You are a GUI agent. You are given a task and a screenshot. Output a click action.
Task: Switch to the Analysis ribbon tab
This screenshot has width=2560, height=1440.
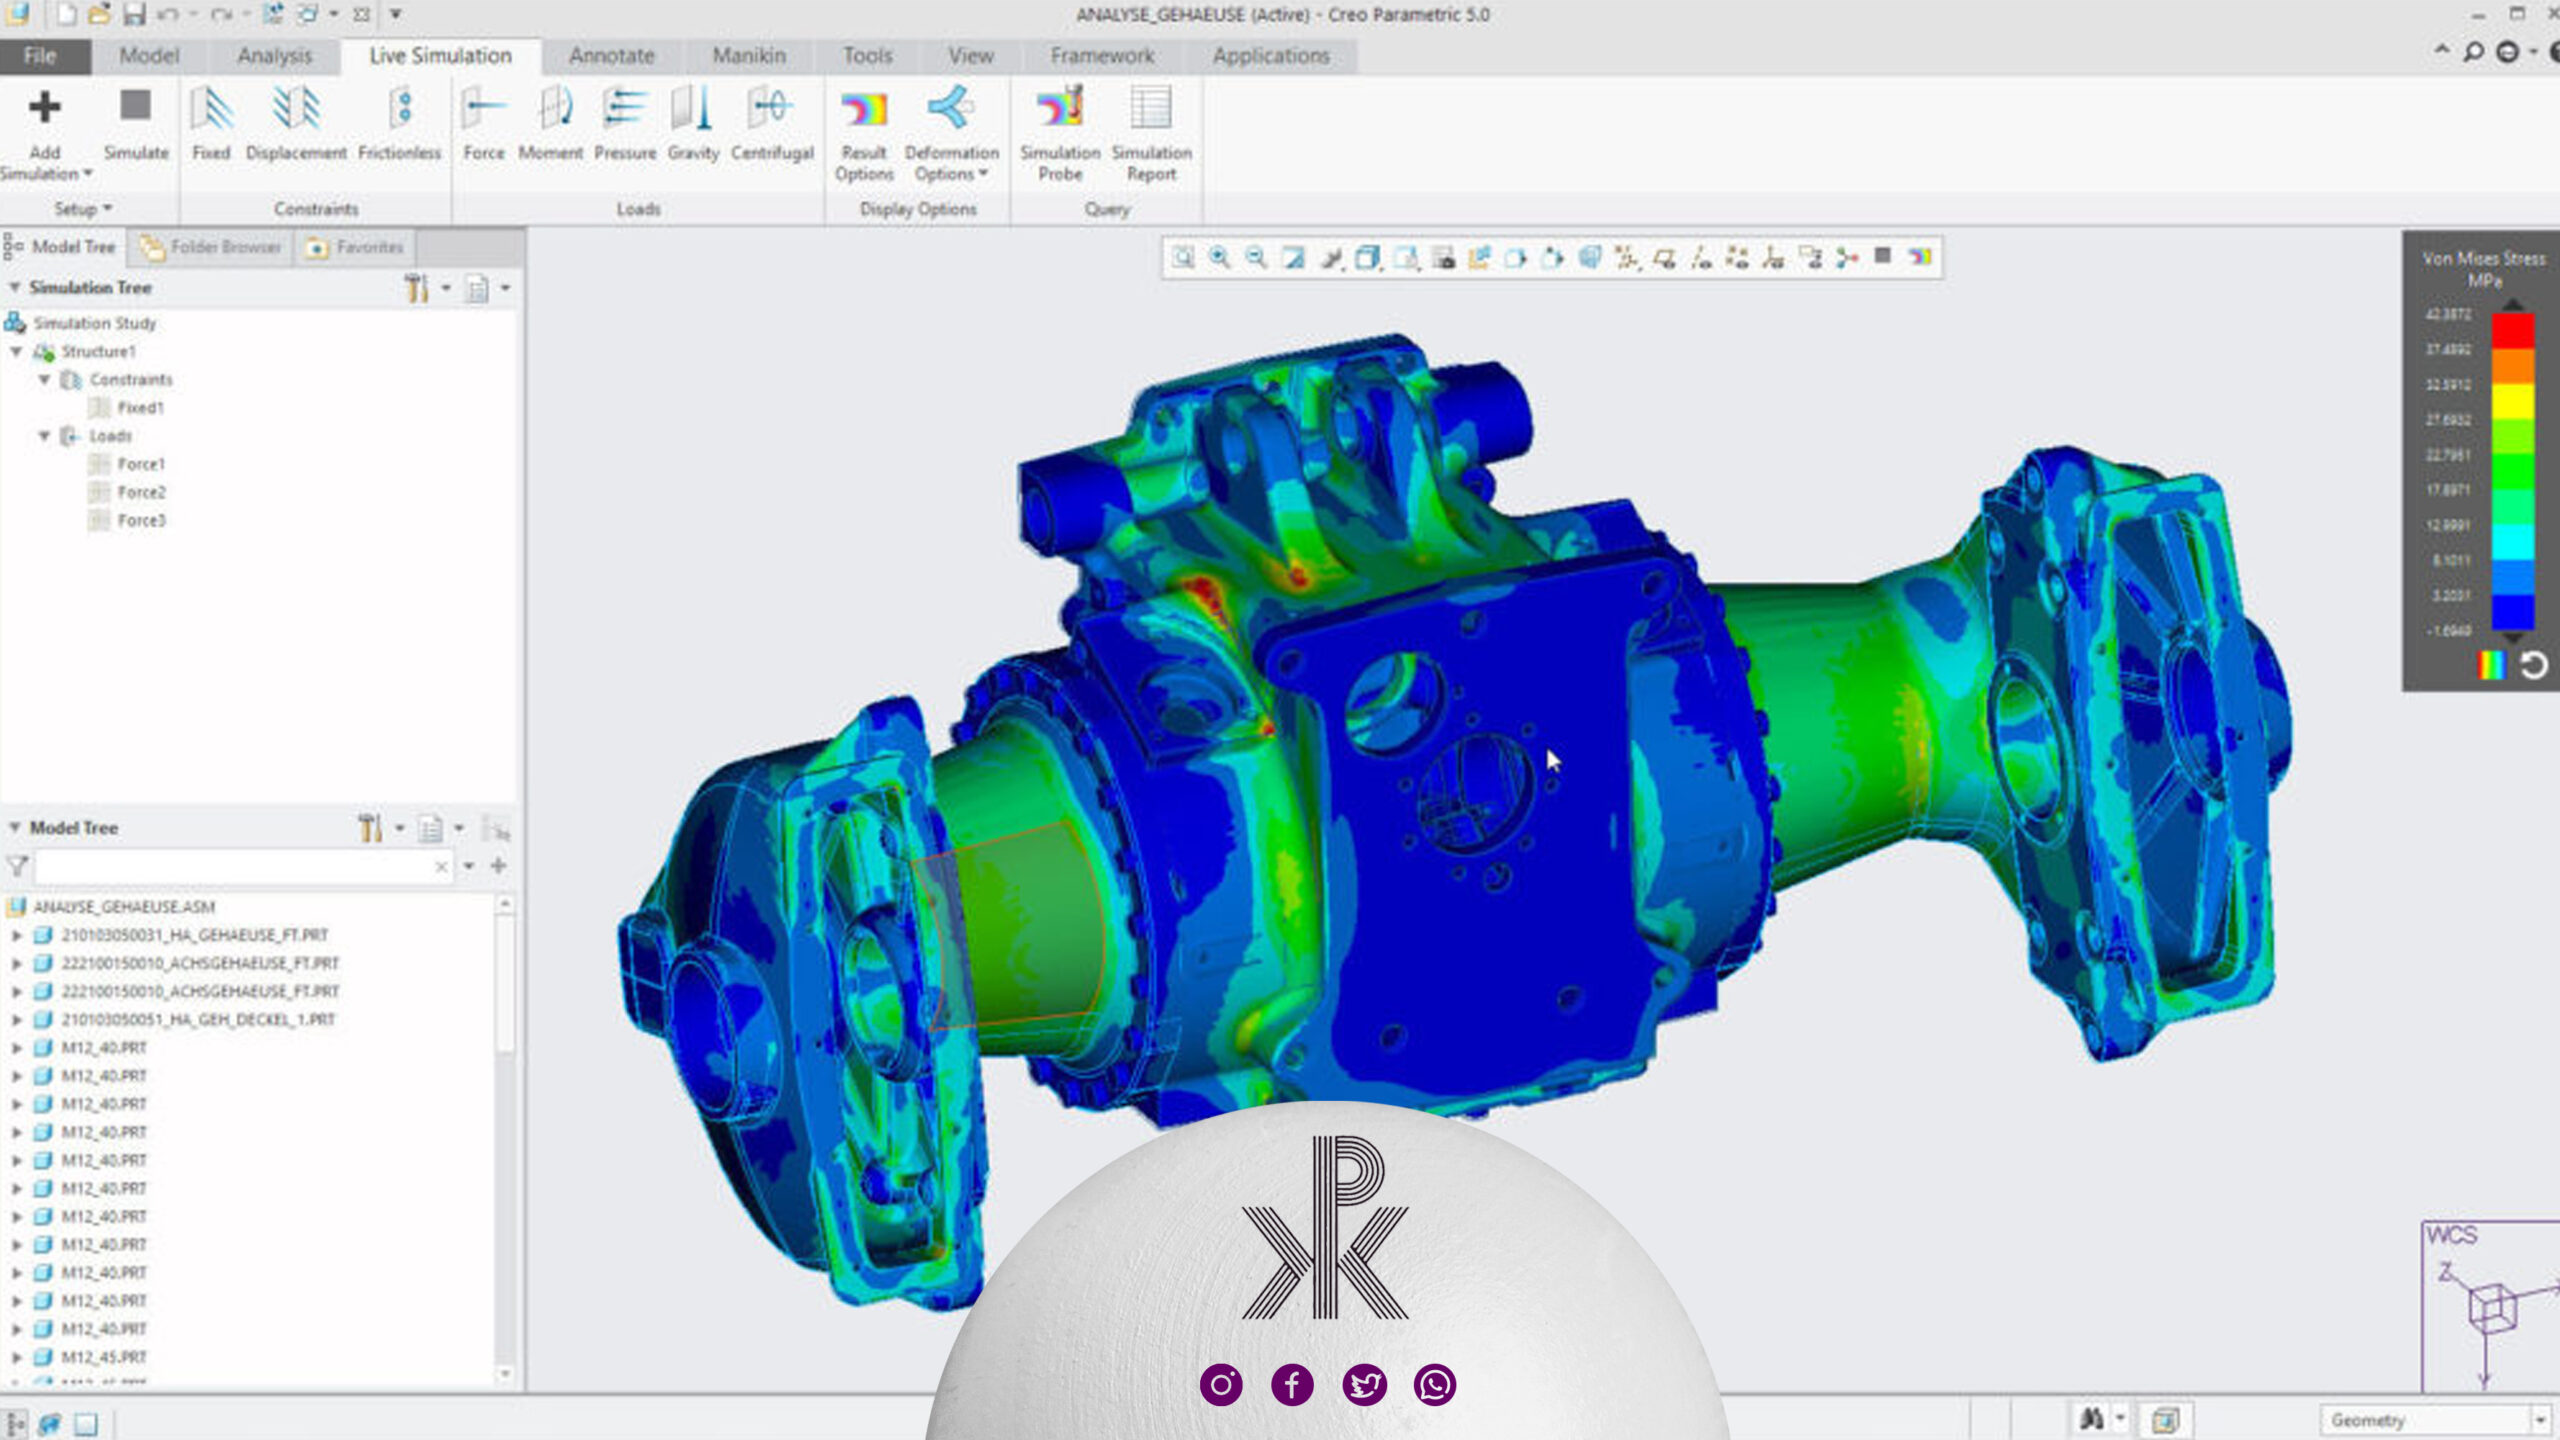coord(275,56)
